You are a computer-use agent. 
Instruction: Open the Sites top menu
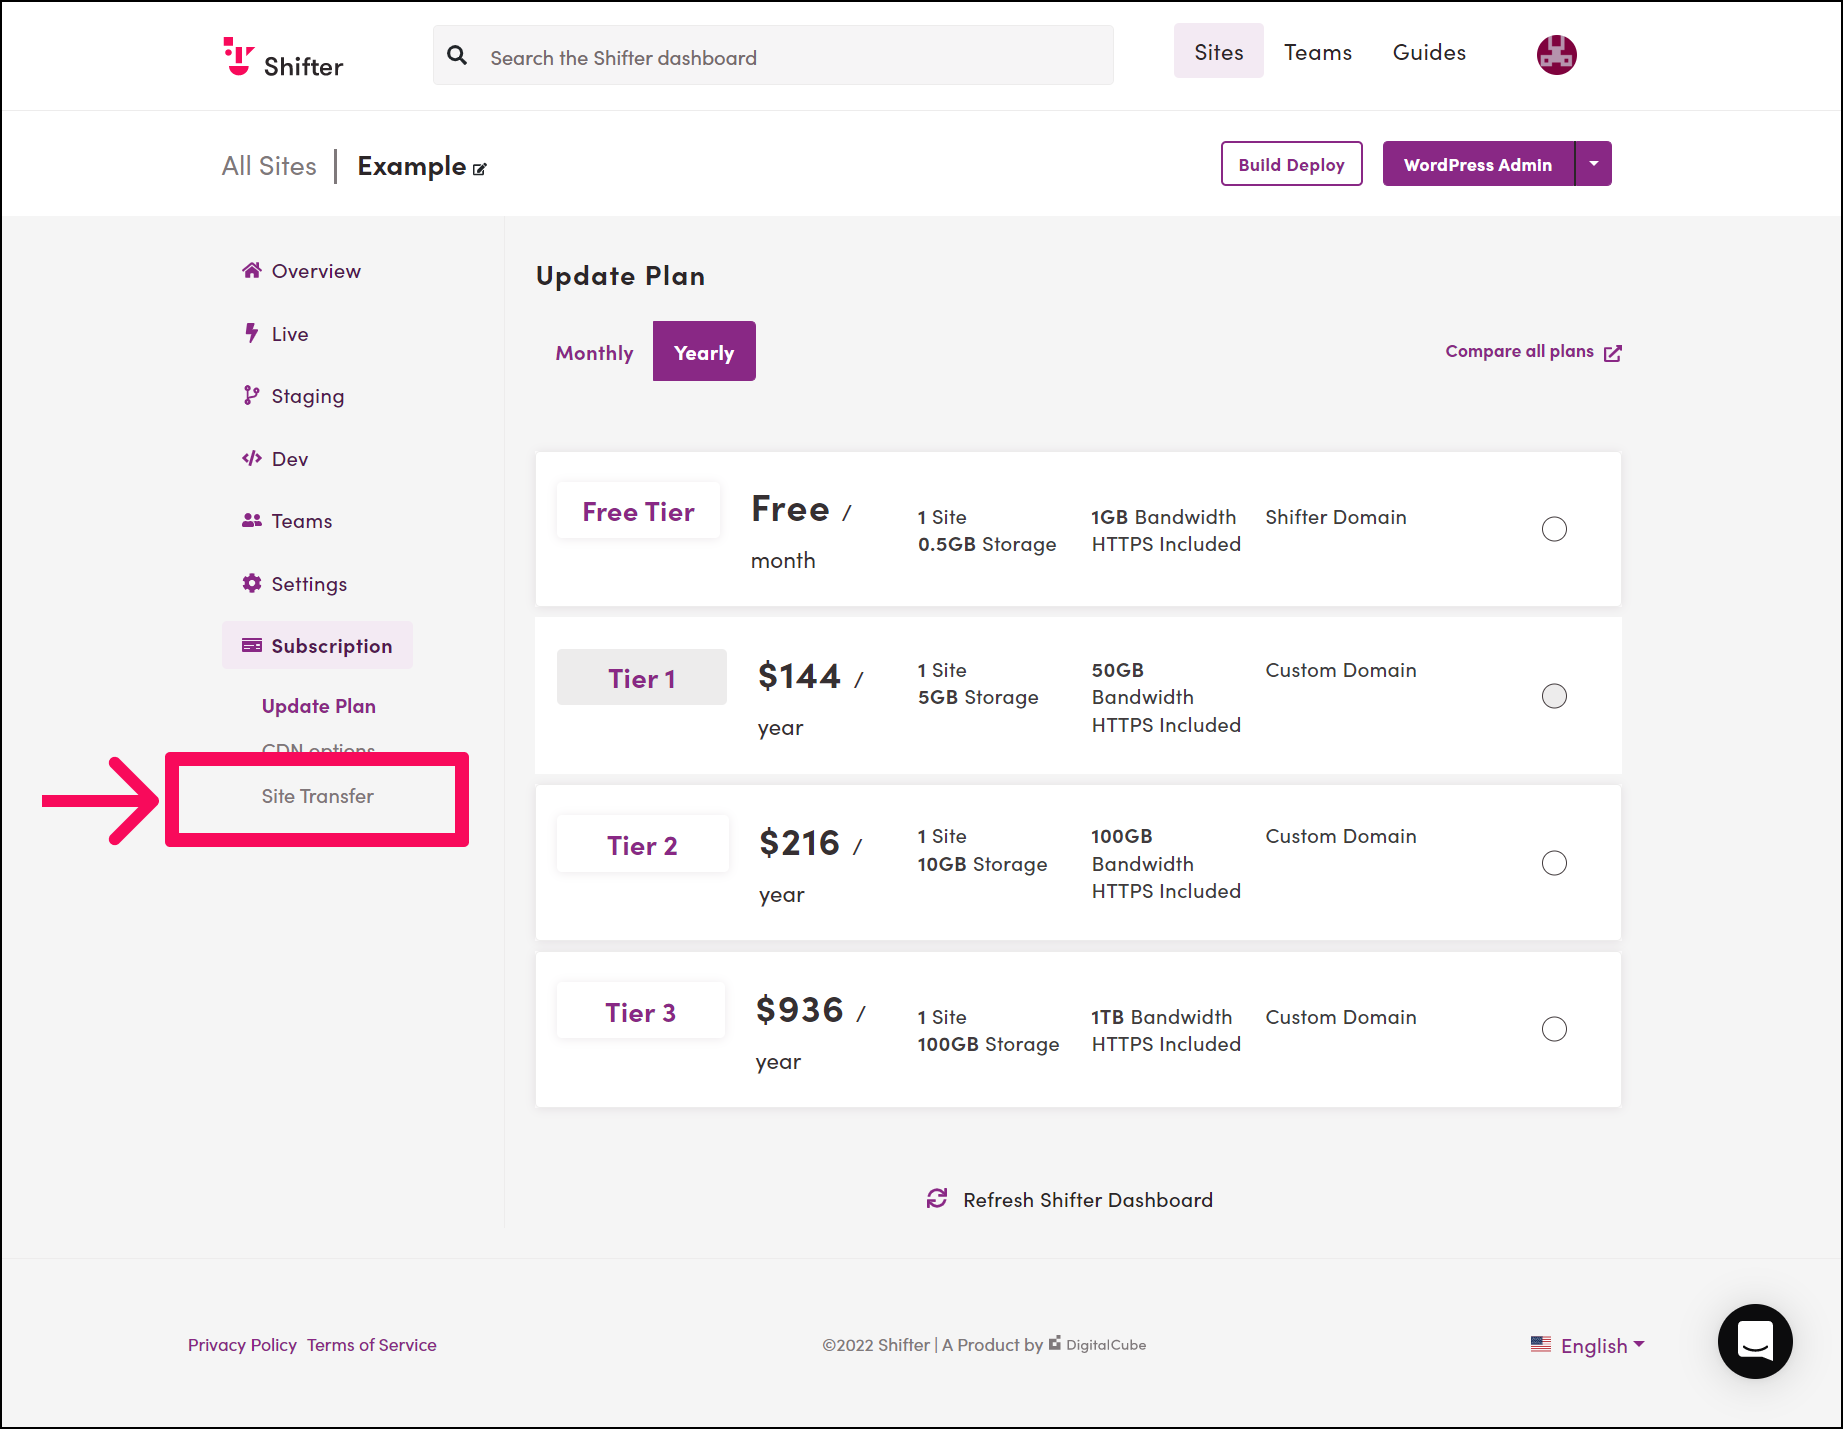coord(1219,52)
